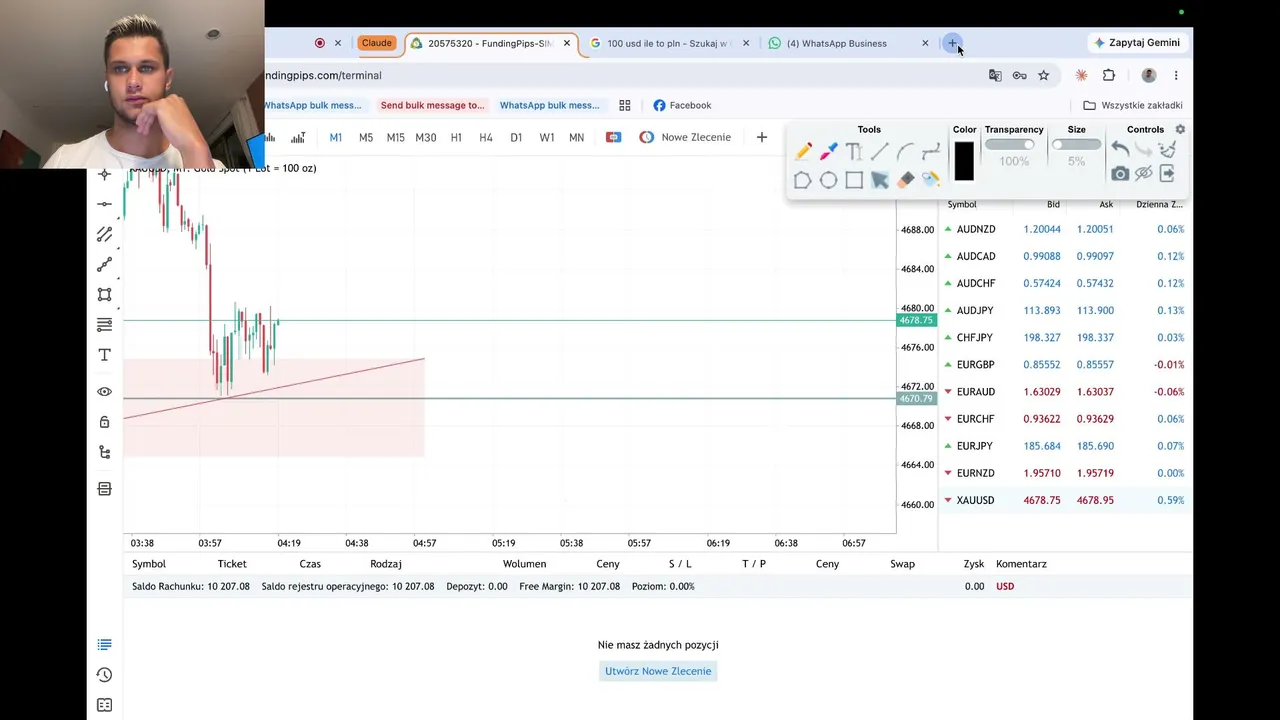This screenshot has width=1280, height=720.
Task: Select AUDNZD symbol in market watch
Action: point(975,229)
